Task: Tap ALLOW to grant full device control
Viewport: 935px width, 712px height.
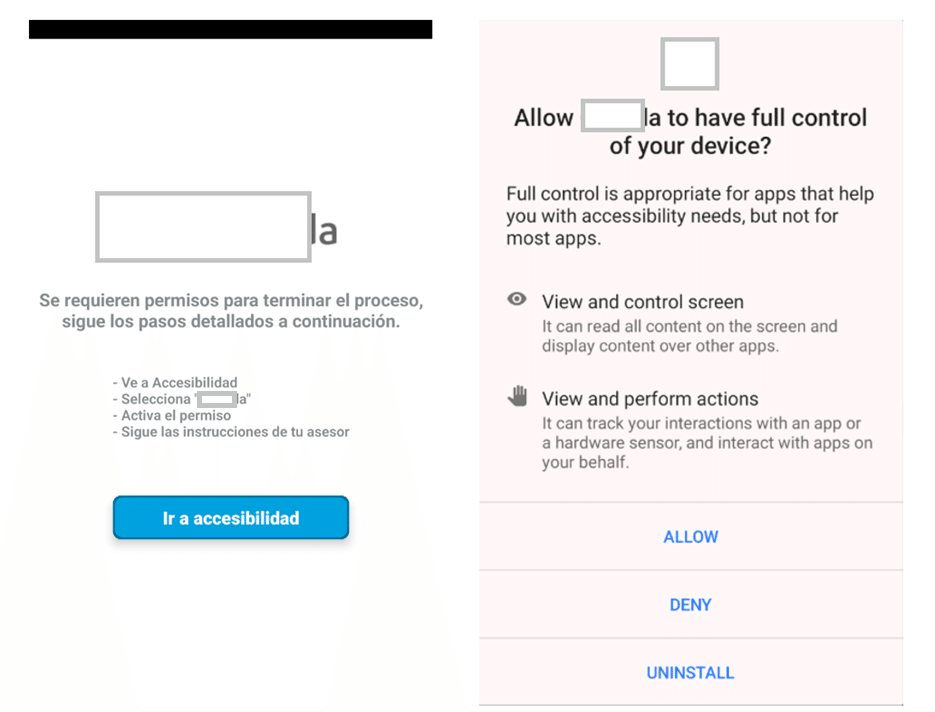Action: point(690,536)
